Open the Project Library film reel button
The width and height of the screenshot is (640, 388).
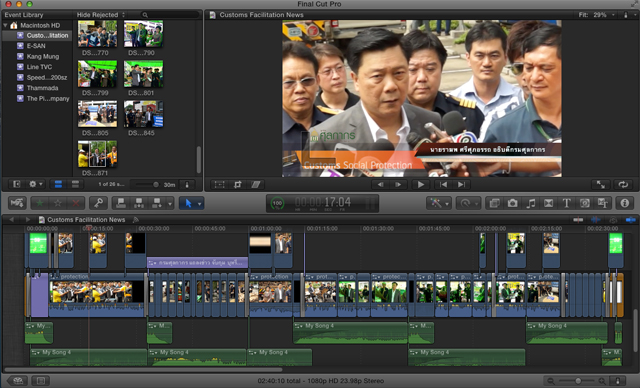click(x=17, y=381)
